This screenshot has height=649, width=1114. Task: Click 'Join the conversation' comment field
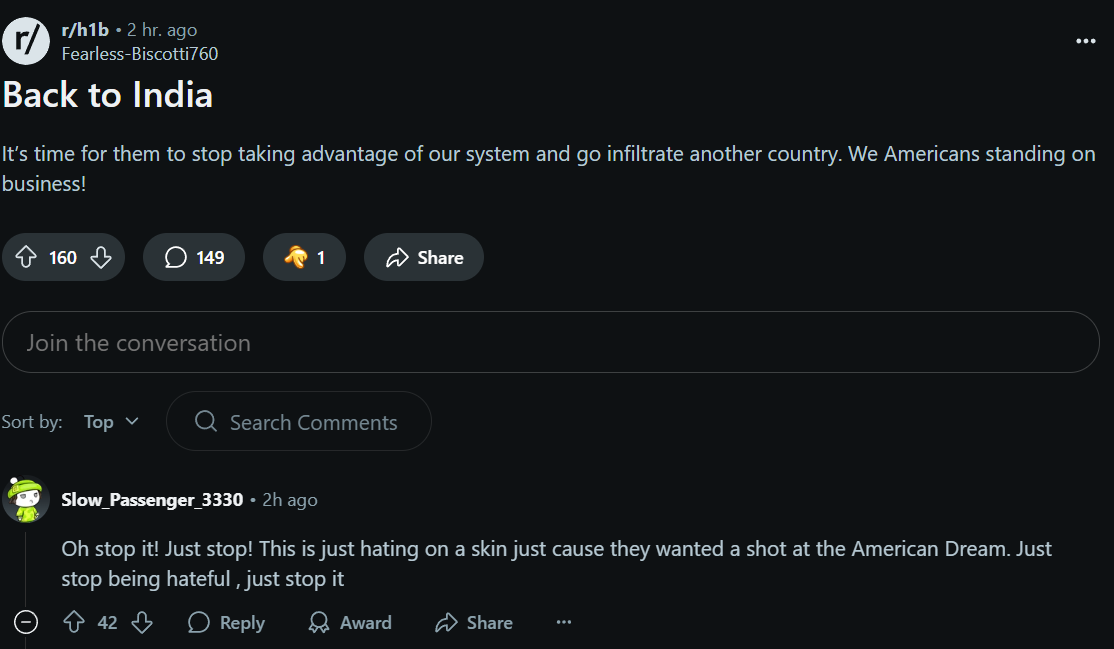point(550,343)
